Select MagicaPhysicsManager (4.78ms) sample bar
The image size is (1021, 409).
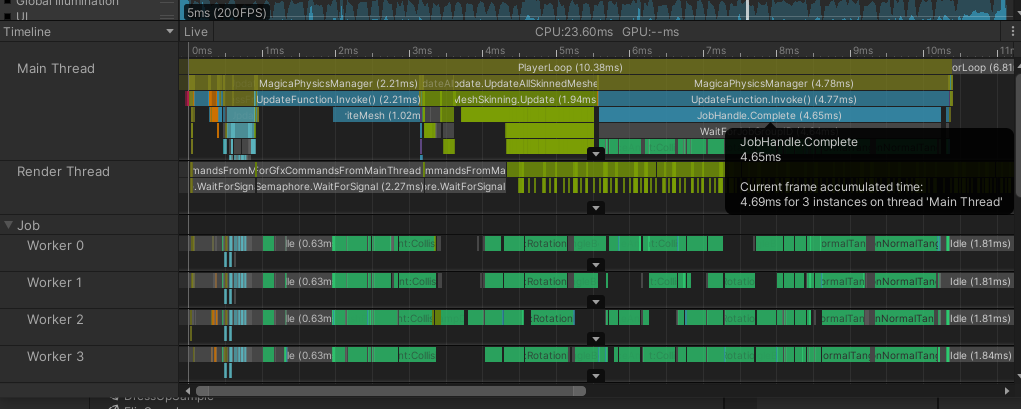tap(773, 83)
